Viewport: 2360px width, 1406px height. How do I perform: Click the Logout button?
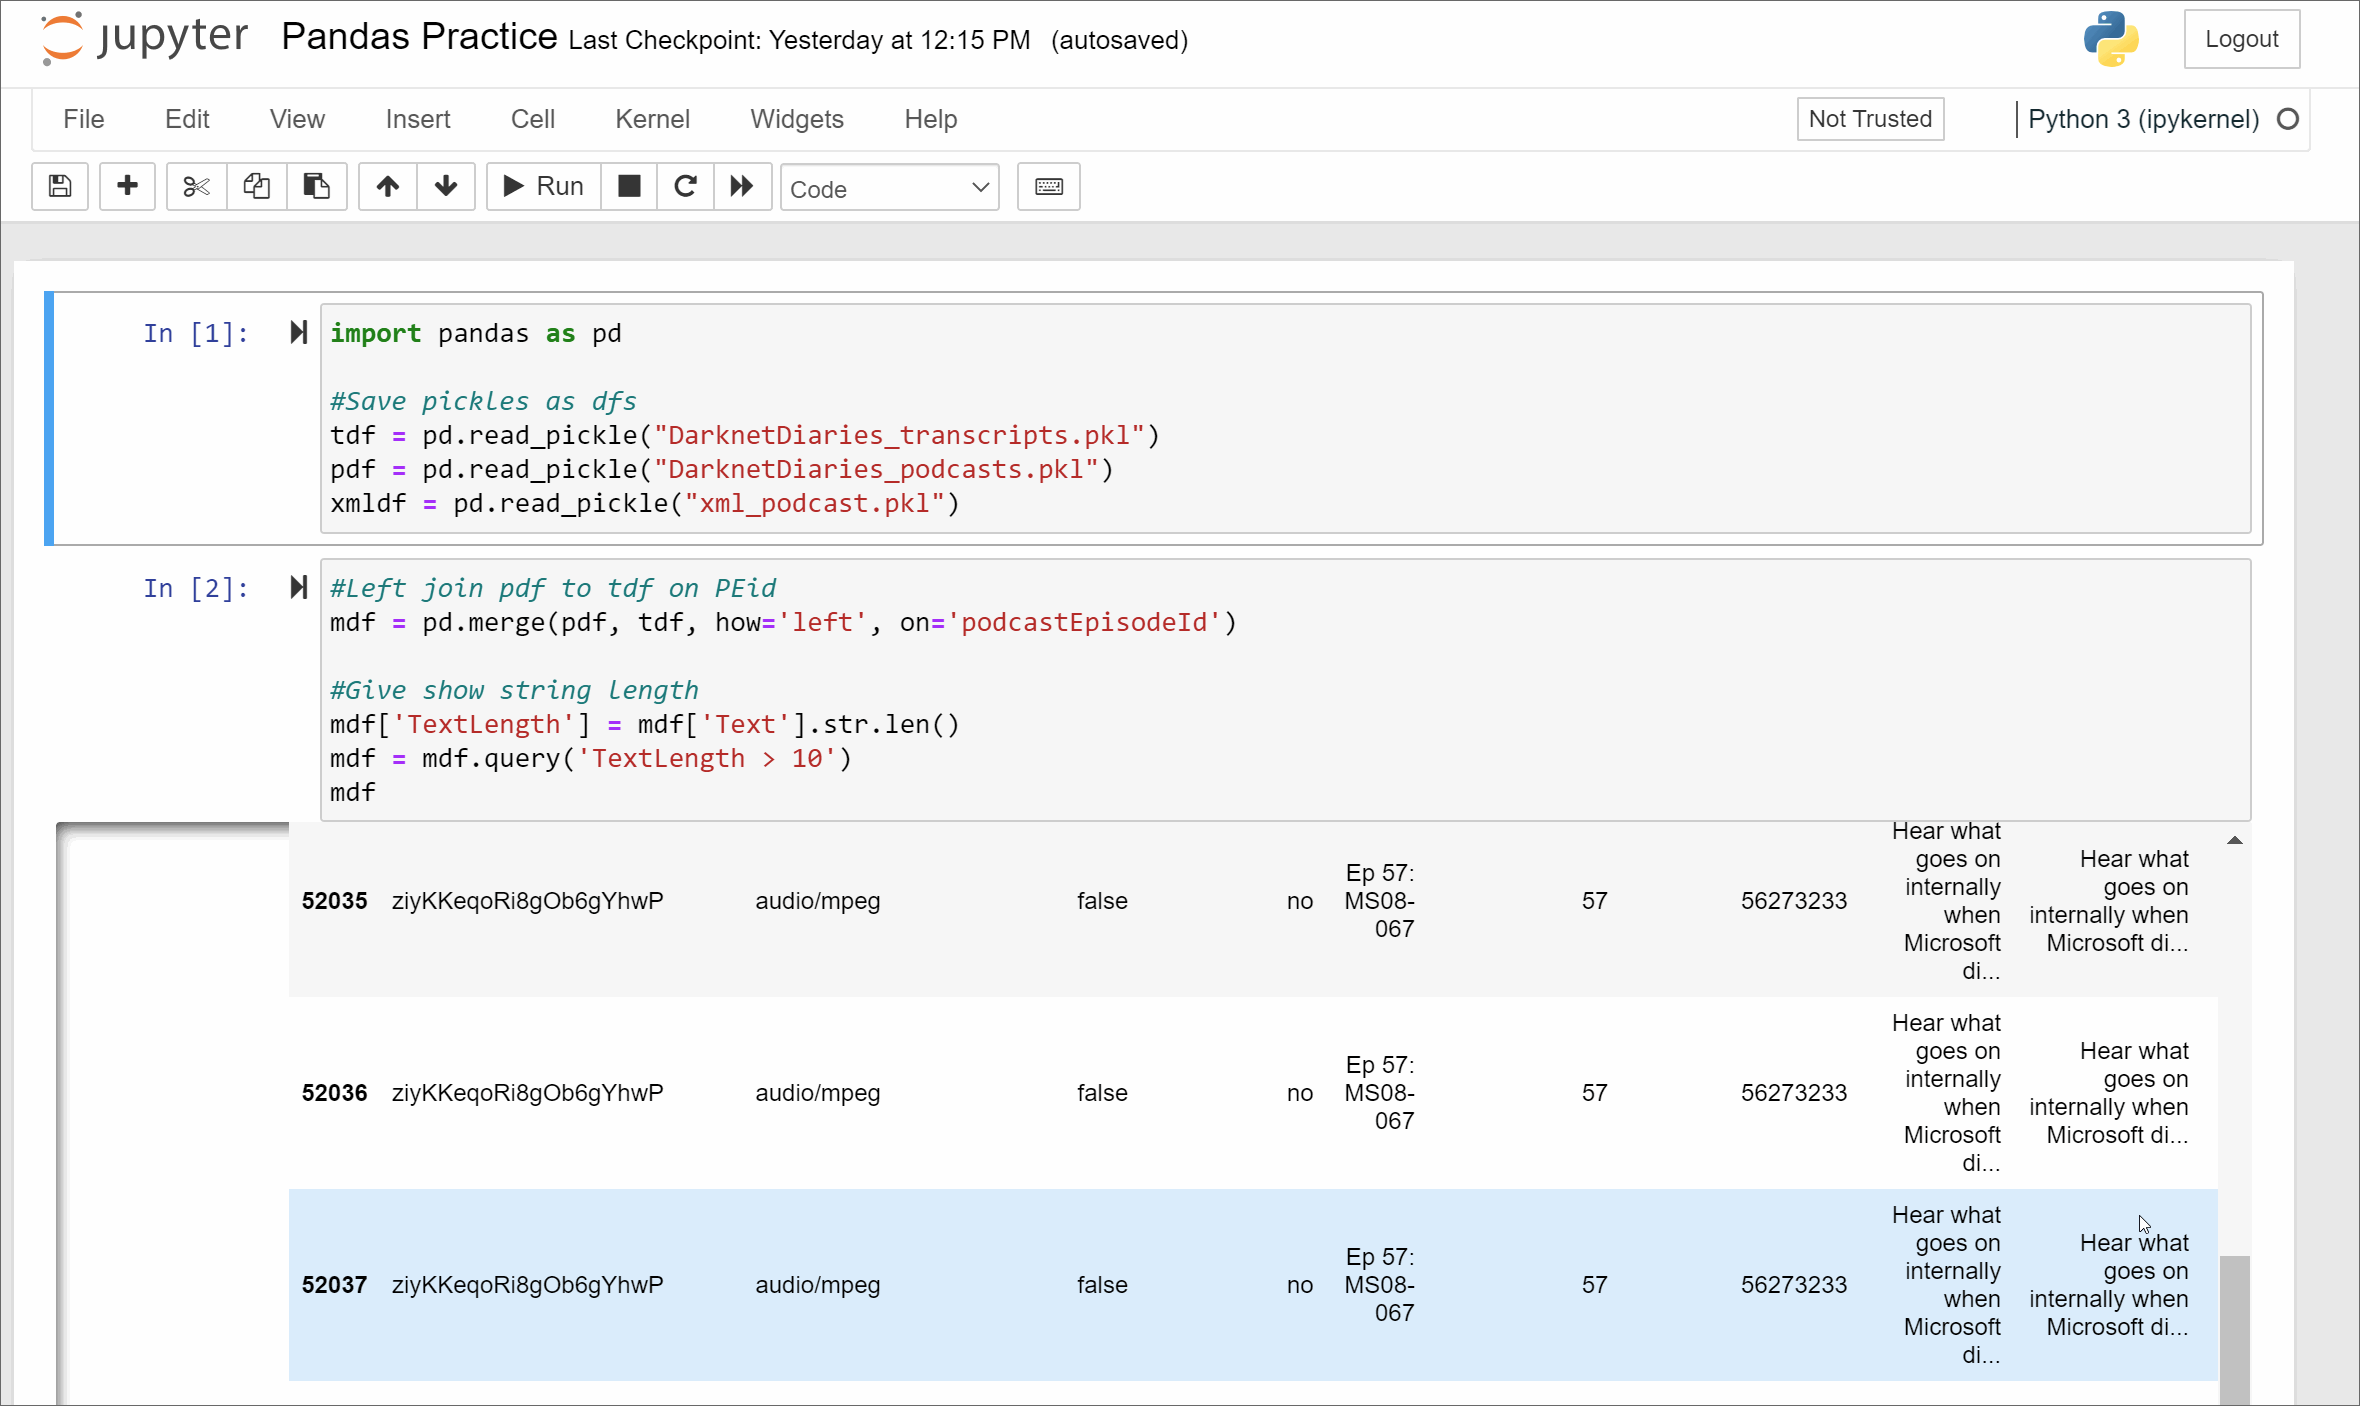[2241, 37]
